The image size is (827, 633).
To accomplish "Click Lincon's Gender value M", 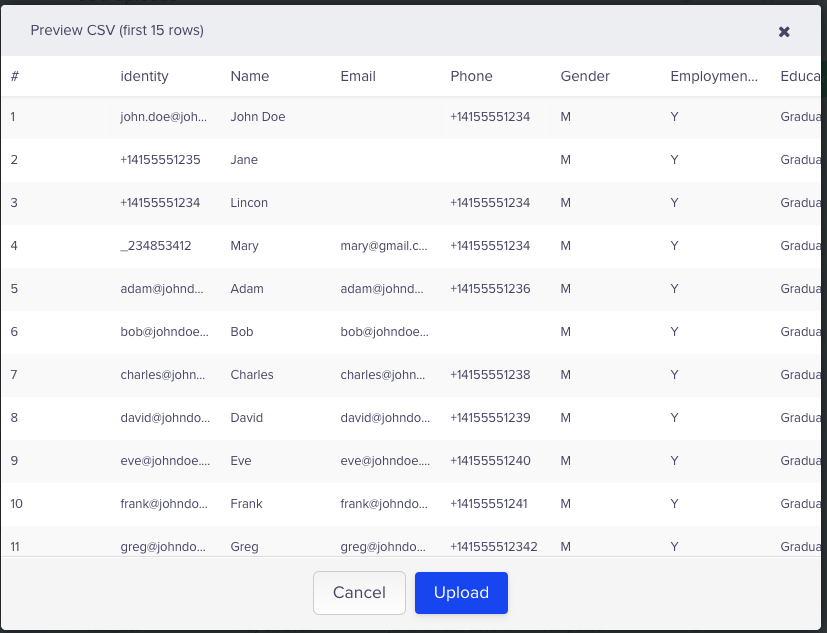I will 565,203.
